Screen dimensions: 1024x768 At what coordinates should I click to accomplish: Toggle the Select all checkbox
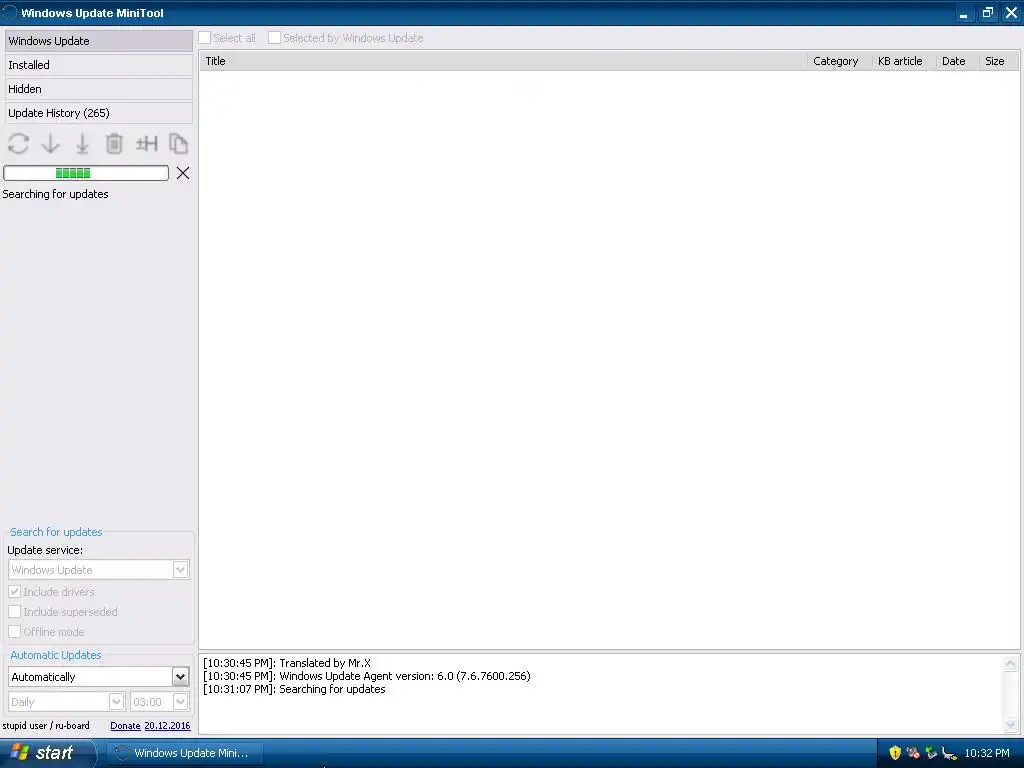click(x=205, y=38)
